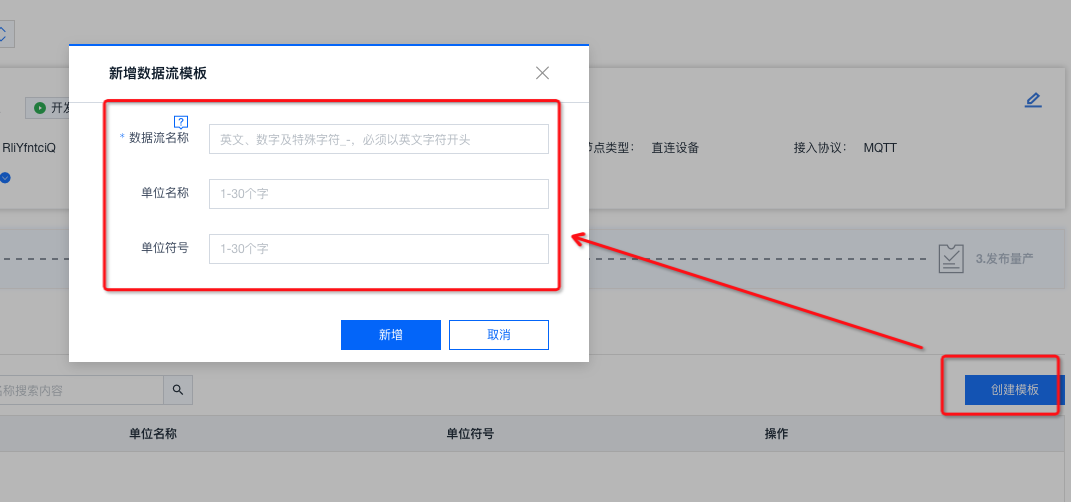1071x502 pixels.
Task: Select the 3.发布量产 step label
Action: click(1004, 258)
